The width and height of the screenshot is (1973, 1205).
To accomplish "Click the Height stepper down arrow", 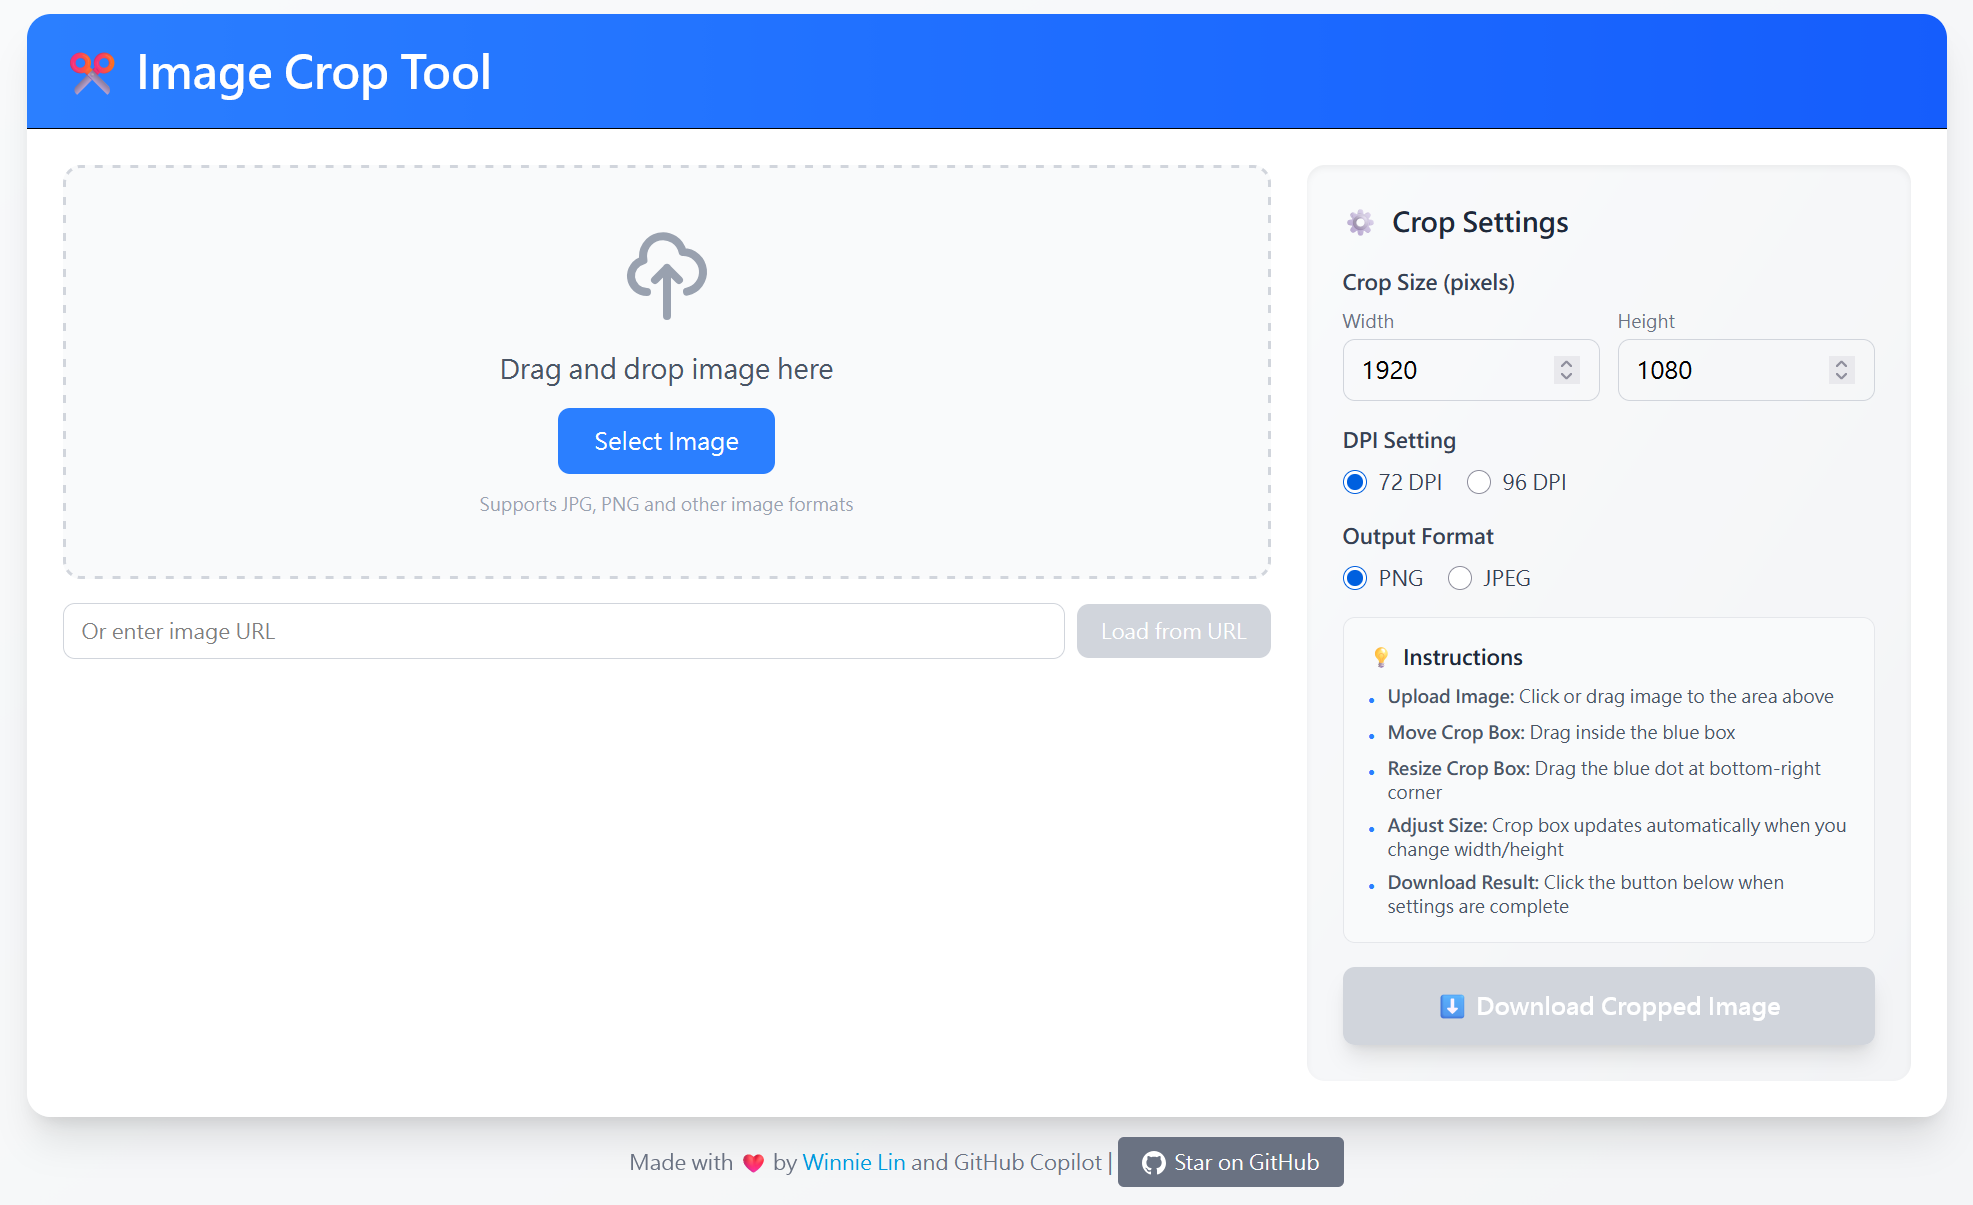I will point(1841,377).
